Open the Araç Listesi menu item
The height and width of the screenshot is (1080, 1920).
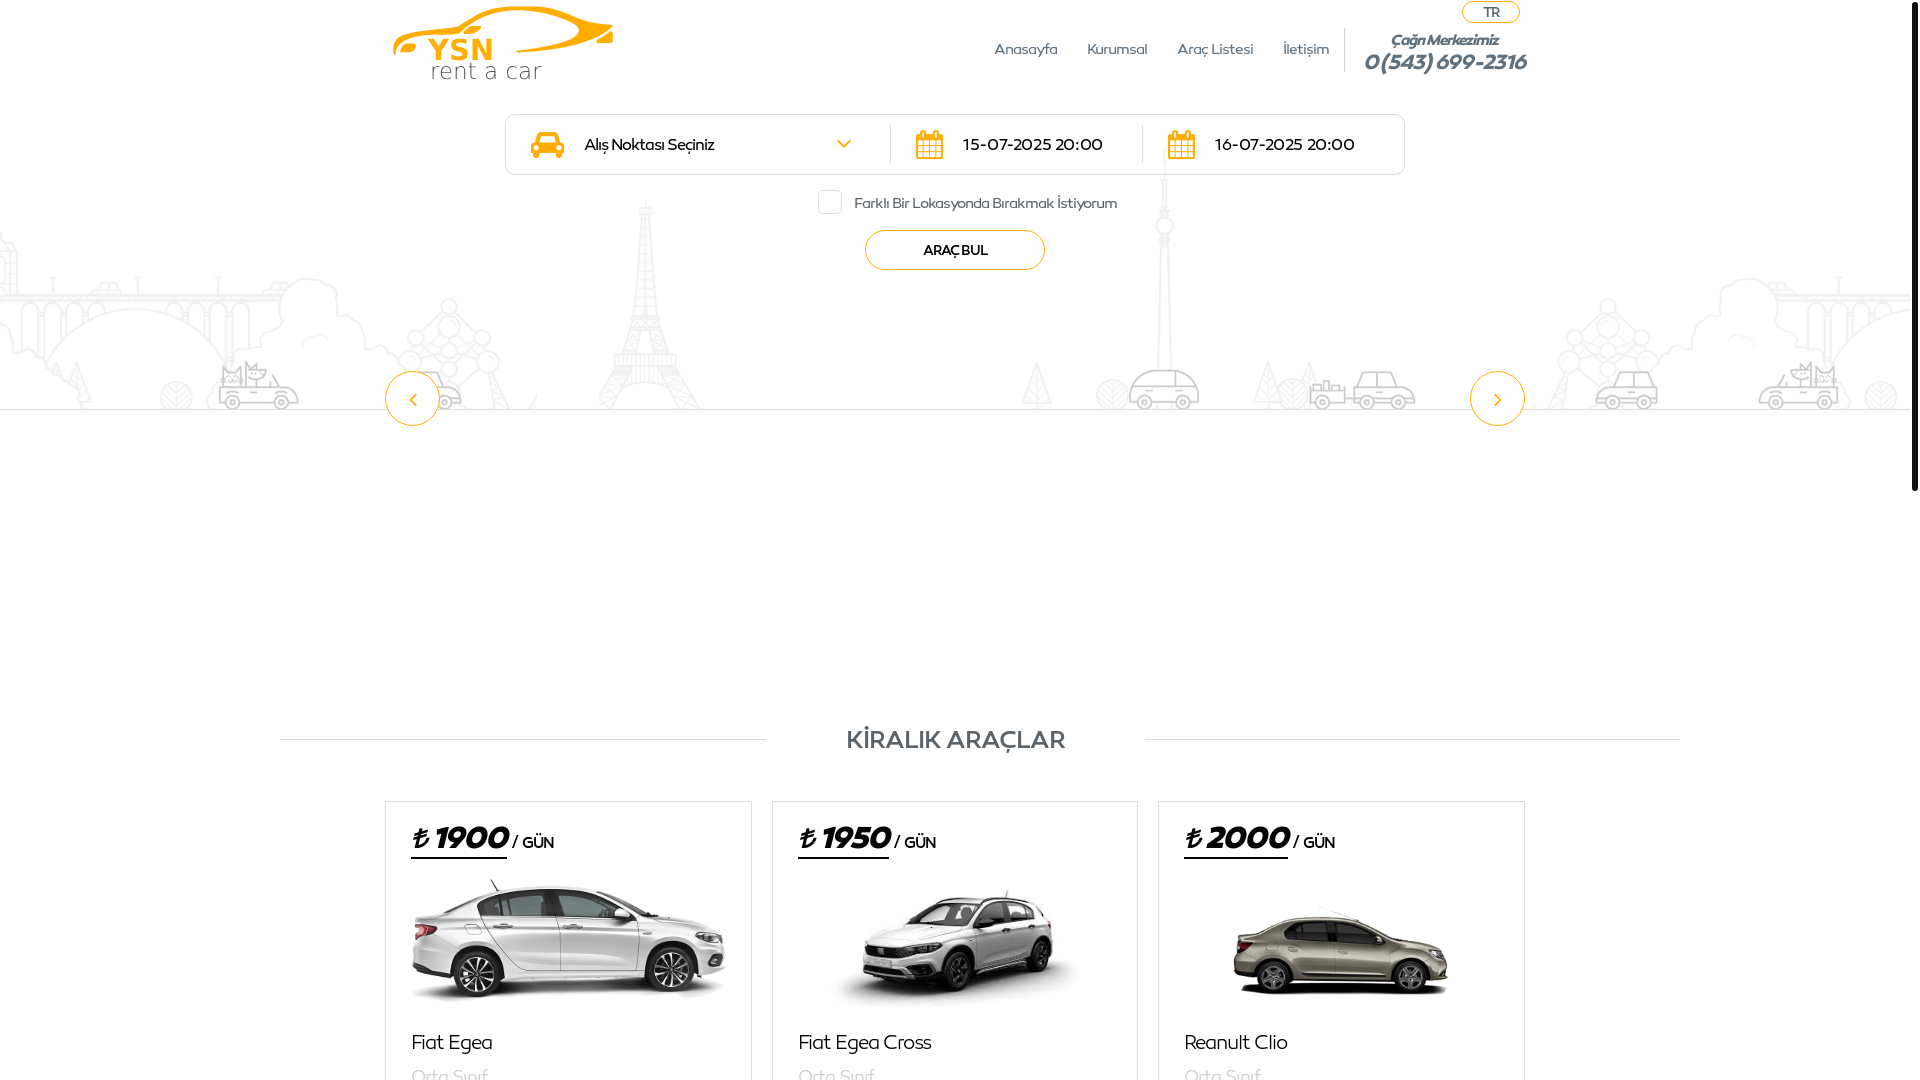pyautogui.click(x=1215, y=49)
